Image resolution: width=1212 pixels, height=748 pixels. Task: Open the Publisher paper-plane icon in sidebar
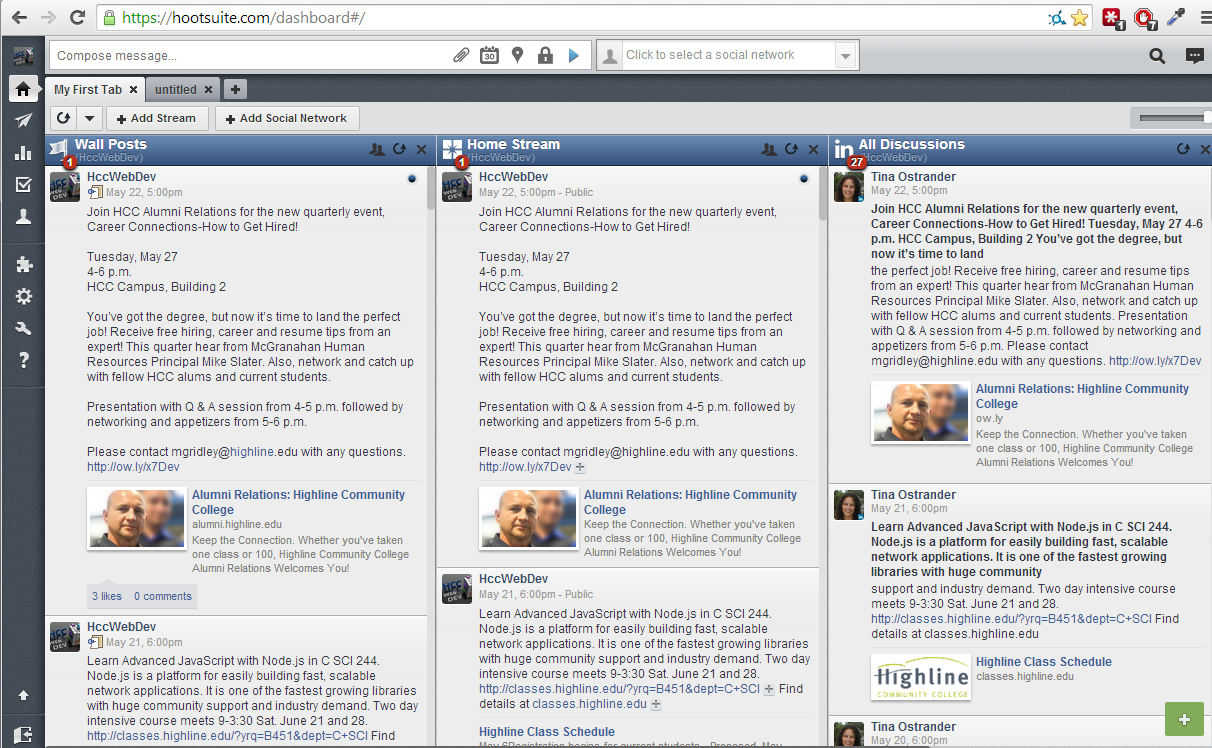point(23,121)
